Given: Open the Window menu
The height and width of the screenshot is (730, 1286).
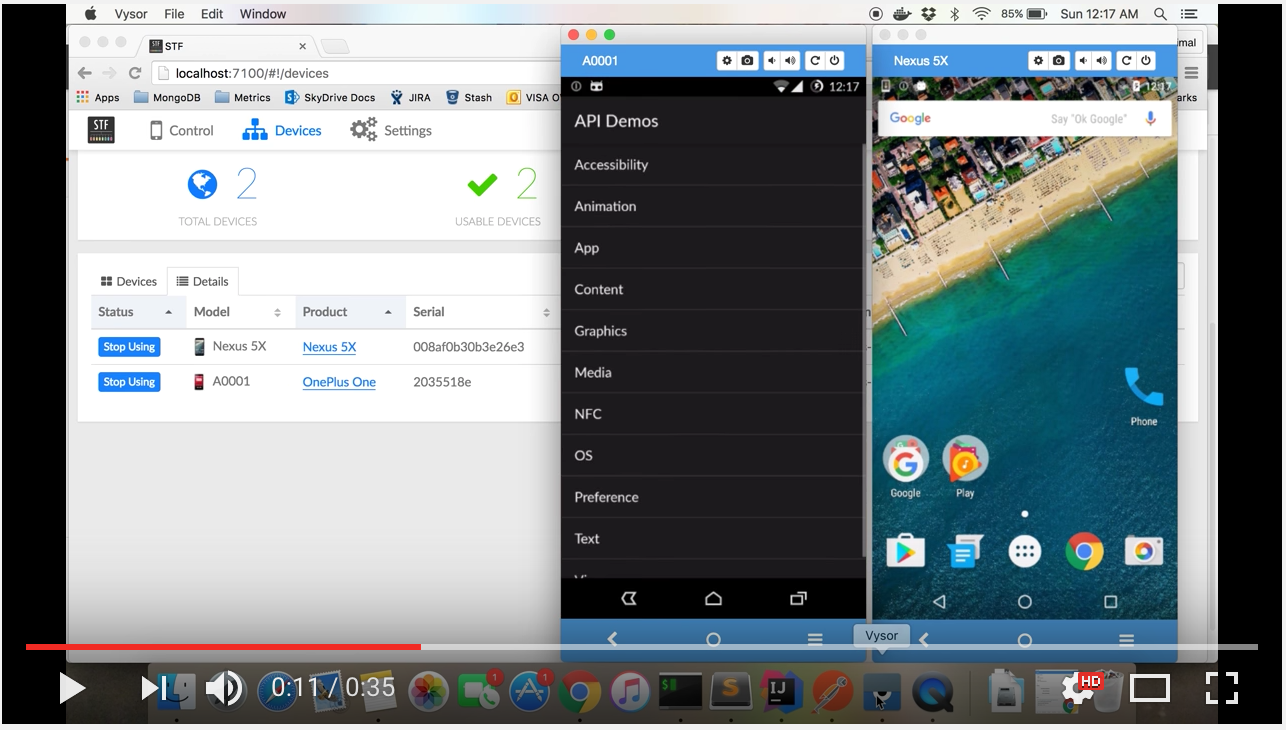Looking at the screenshot, I should [263, 14].
